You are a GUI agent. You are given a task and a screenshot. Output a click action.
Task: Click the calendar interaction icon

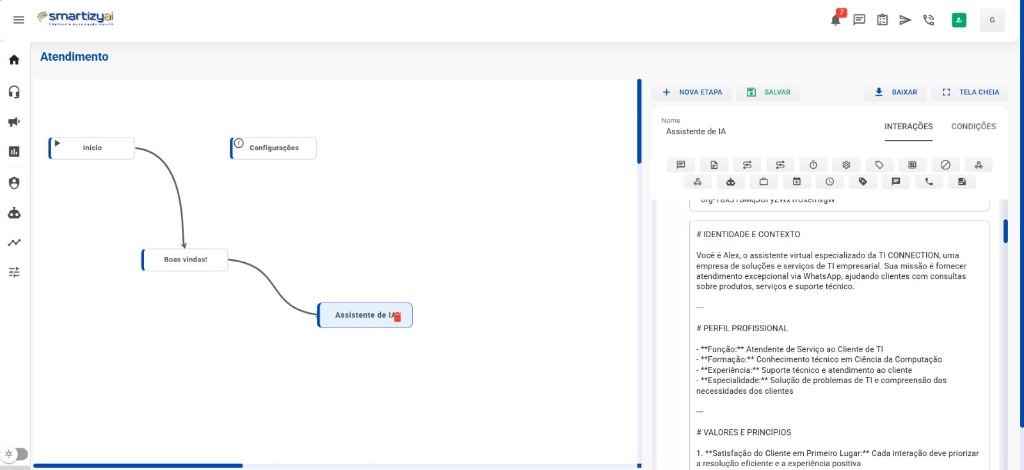tap(797, 182)
